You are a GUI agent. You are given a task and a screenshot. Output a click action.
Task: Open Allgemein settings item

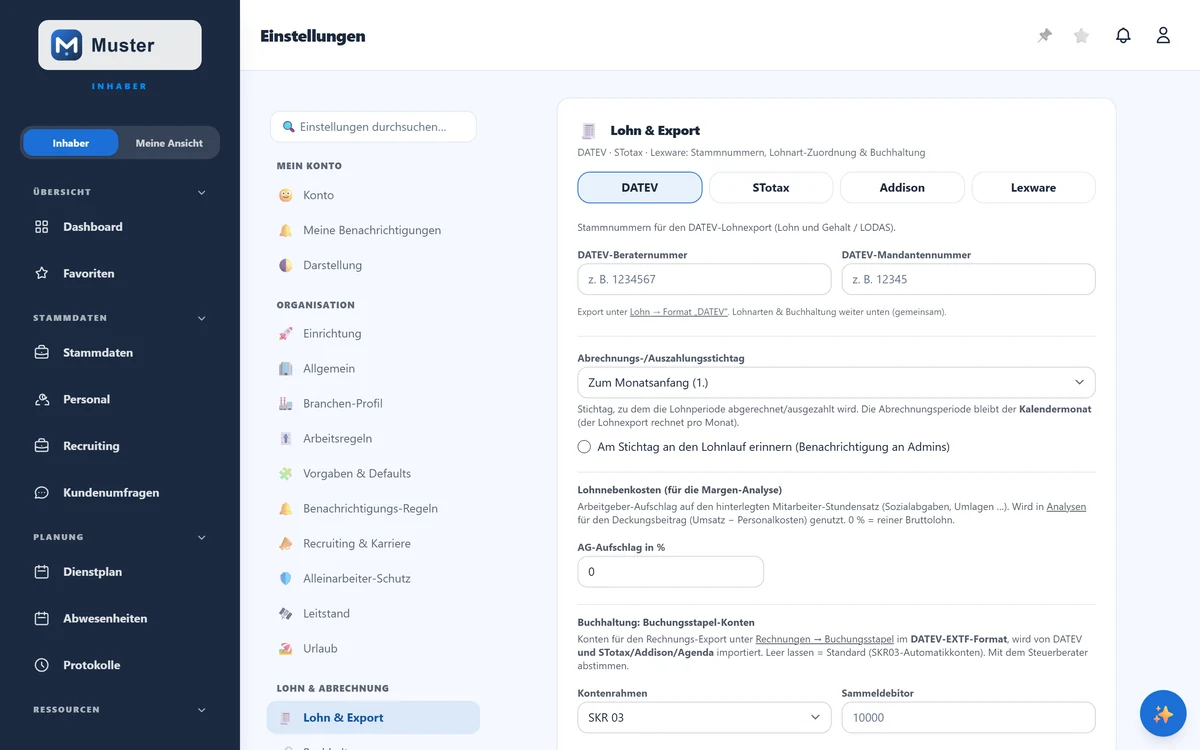(x=372, y=368)
